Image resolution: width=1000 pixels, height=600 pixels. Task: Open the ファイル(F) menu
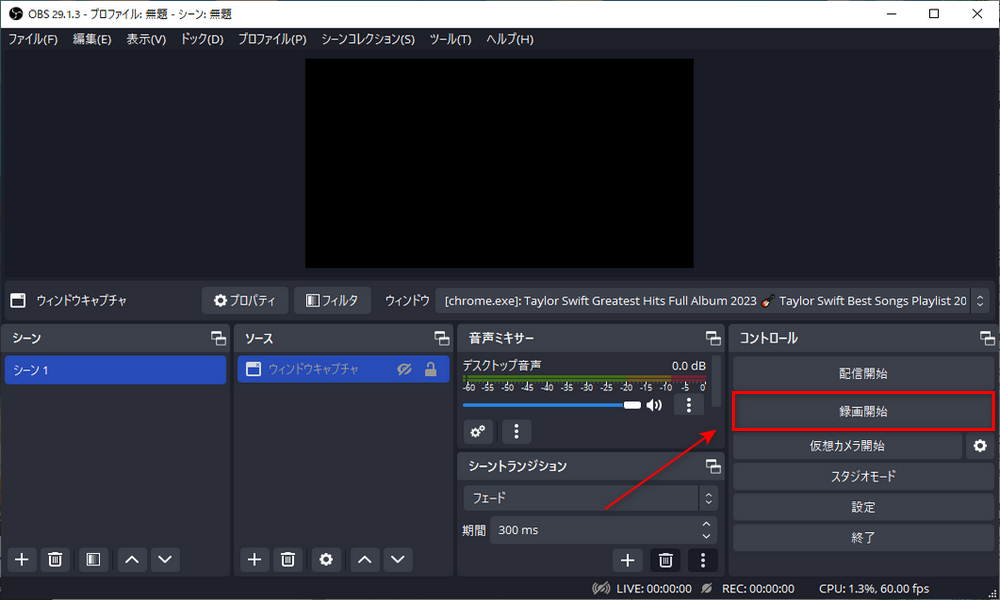[33, 39]
